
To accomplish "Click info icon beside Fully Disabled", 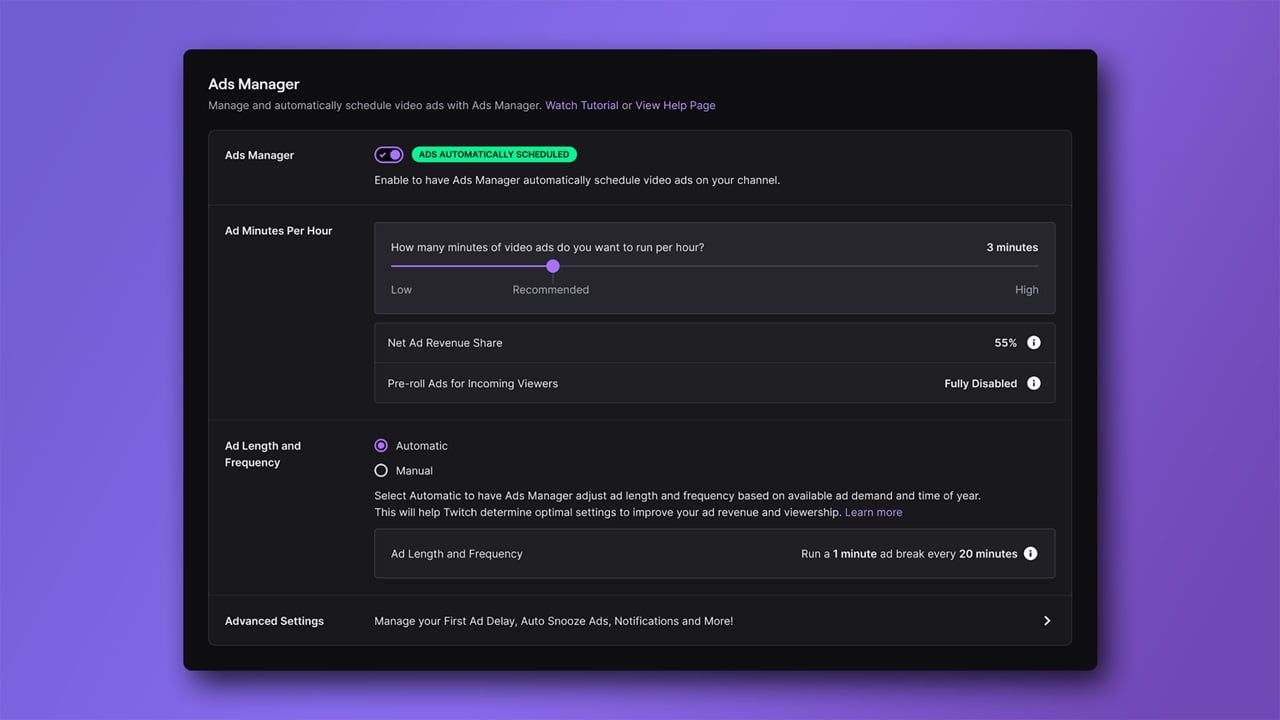I will coord(1034,384).
